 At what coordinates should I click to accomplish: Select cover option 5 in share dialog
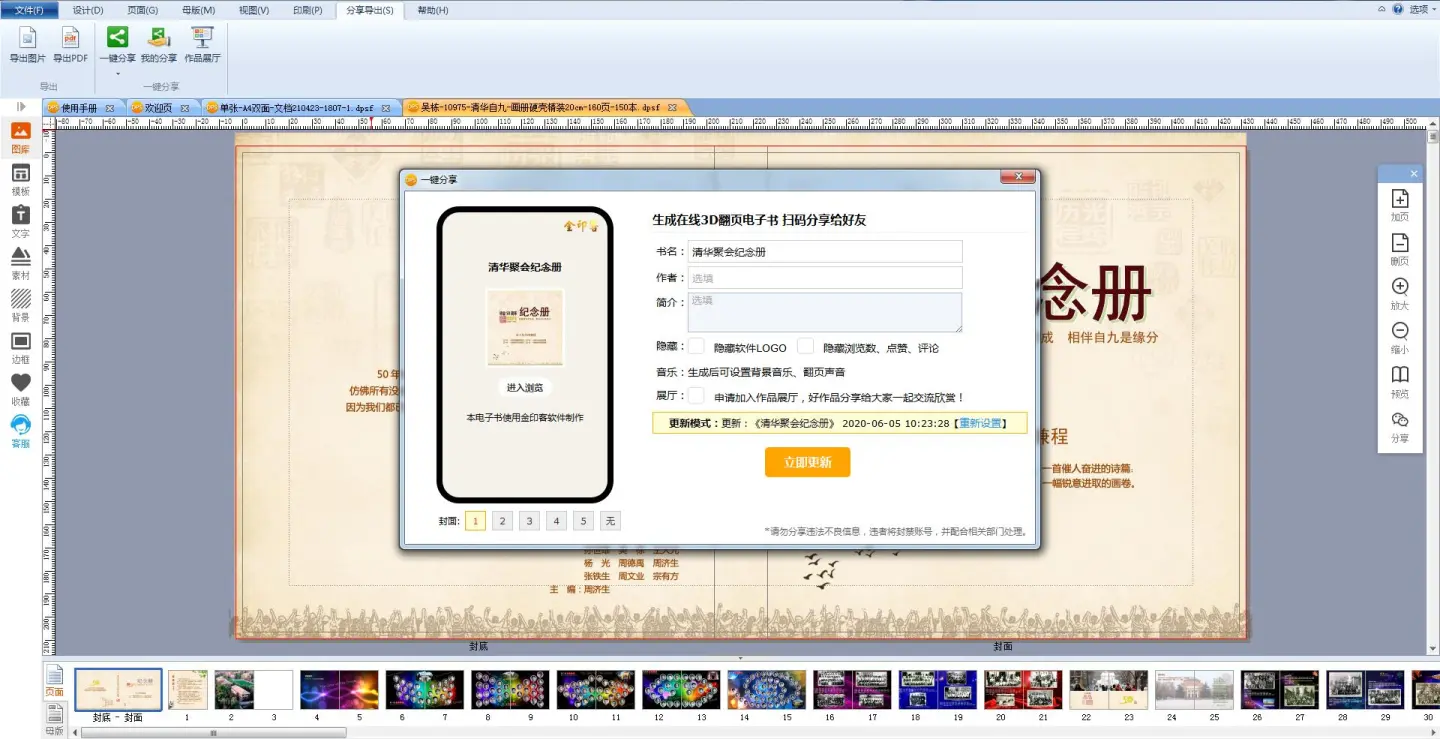pos(583,521)
